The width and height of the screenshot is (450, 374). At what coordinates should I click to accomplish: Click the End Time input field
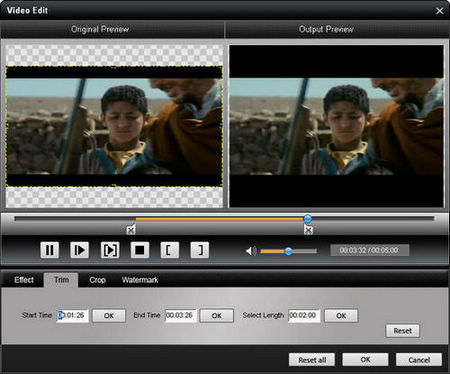point(181,315)
